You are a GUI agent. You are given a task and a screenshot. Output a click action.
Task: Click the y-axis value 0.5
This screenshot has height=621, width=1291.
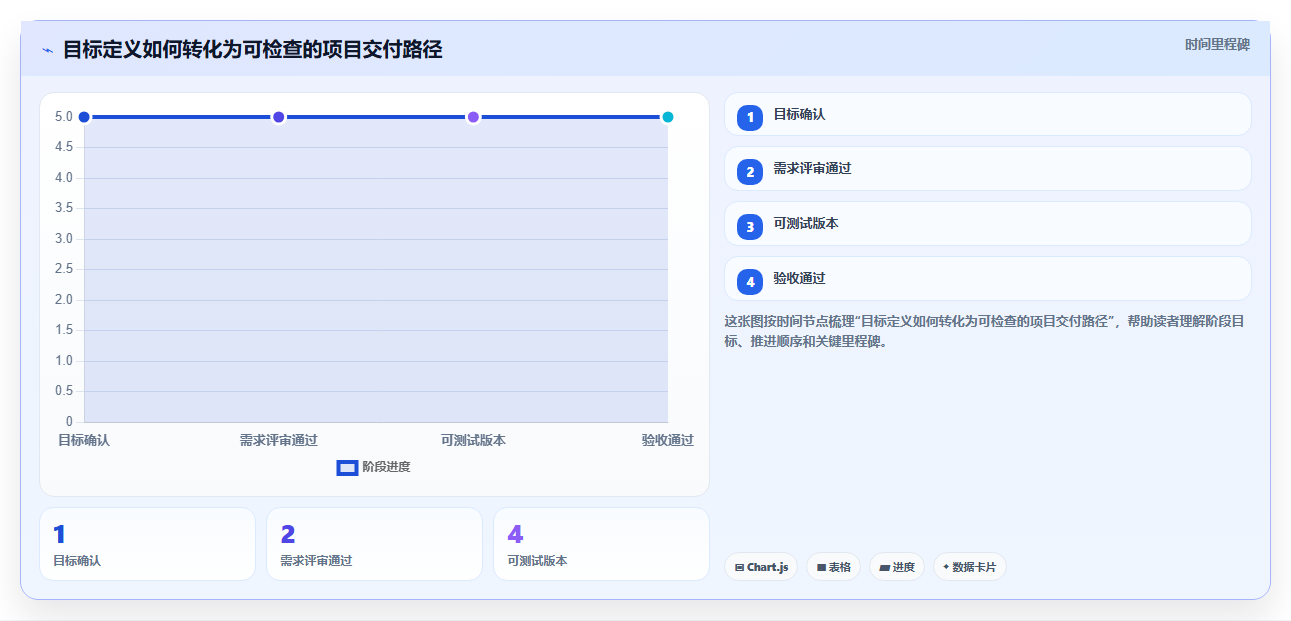64,391
